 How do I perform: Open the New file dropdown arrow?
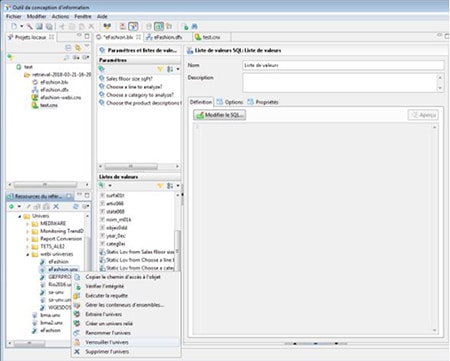pos(21,26)
